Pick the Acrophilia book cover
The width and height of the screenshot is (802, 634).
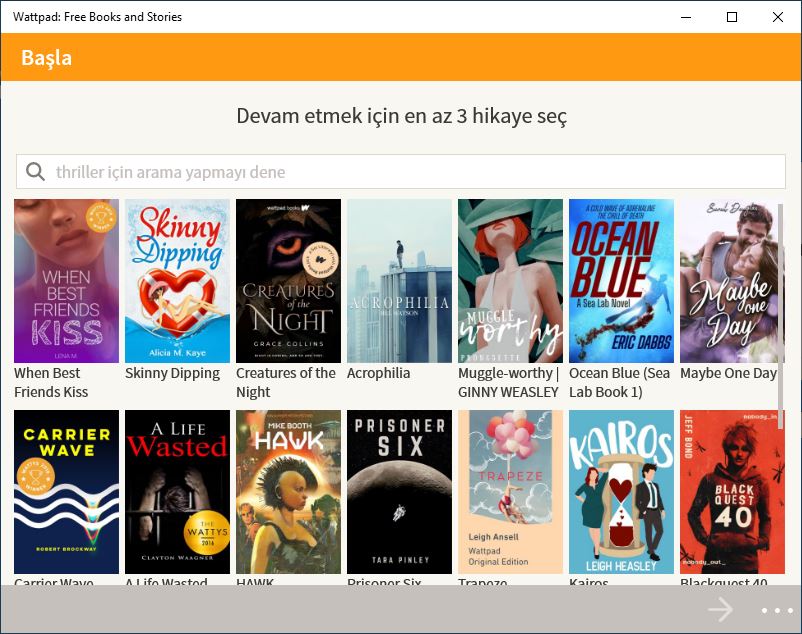click(399, 281)
